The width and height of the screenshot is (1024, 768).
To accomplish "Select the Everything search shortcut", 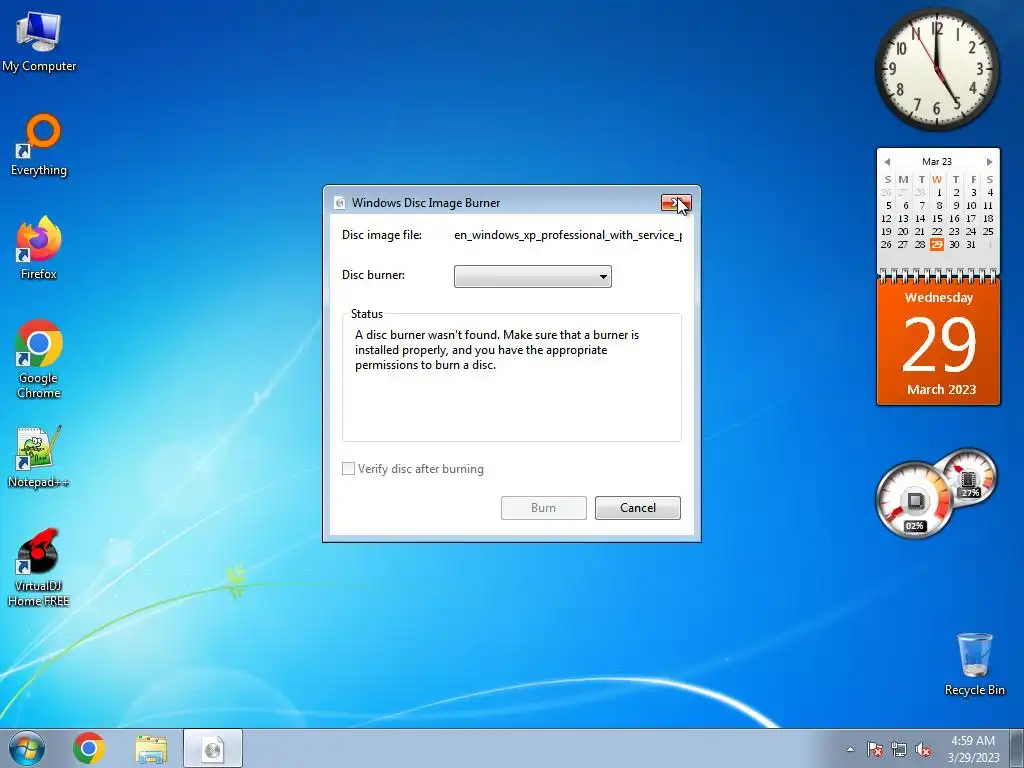I will tap(39, 145).
